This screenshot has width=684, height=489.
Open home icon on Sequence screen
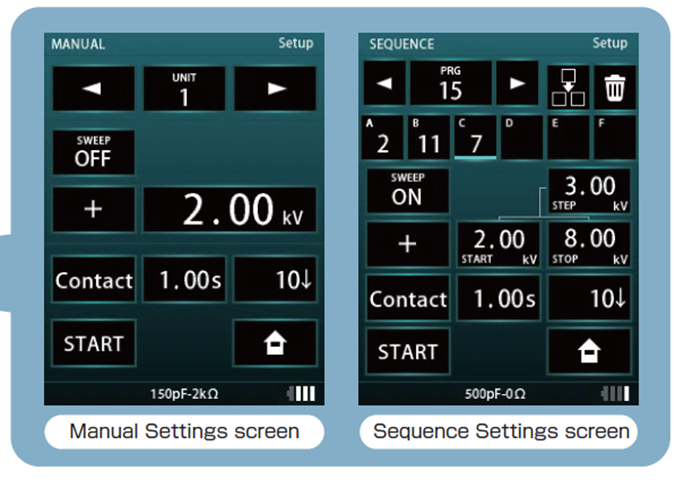[589, 352]
